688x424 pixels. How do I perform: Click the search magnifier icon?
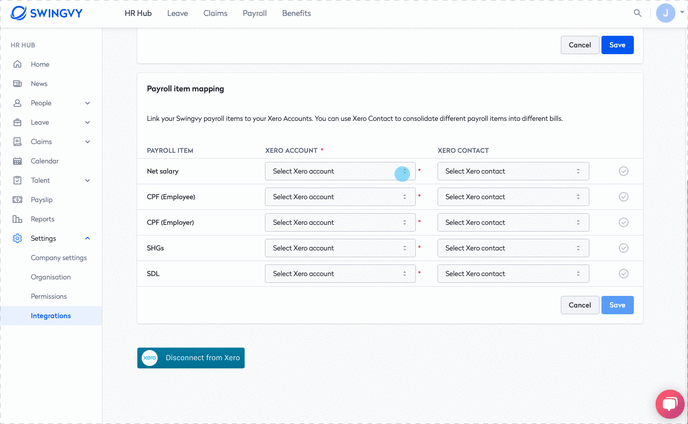tap(638, 13)
